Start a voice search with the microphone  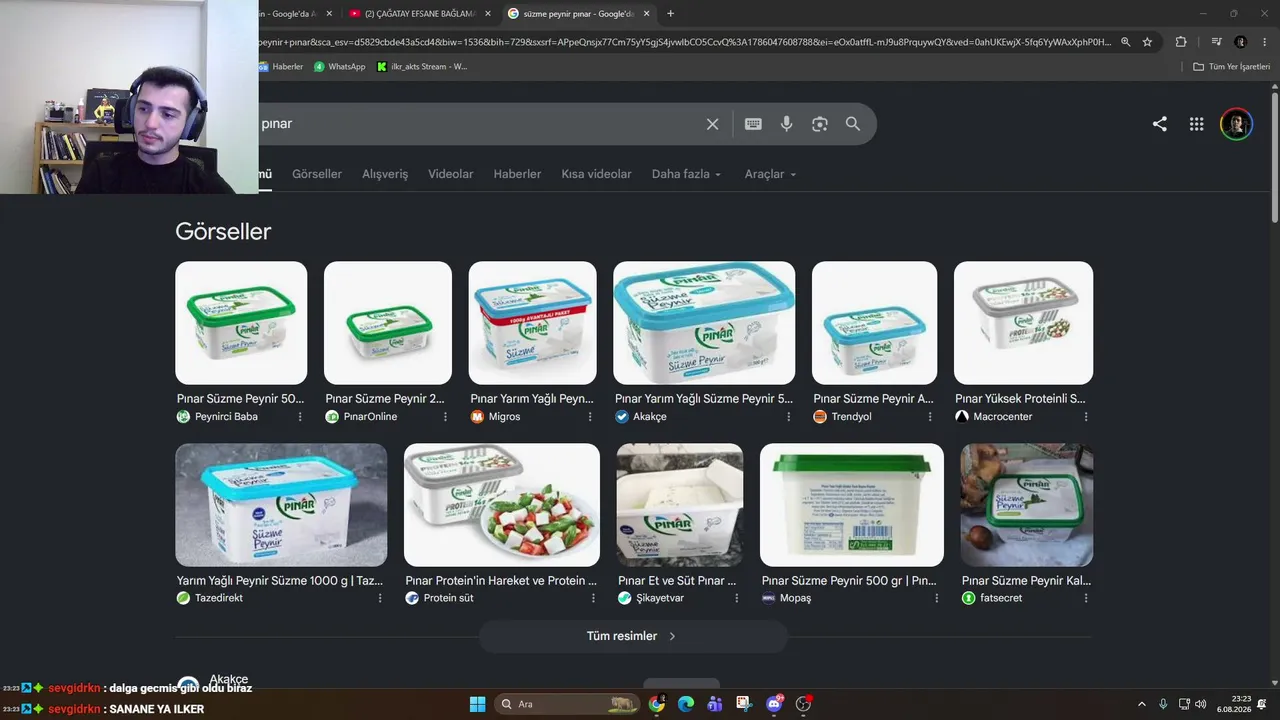(x=787, y=124)
